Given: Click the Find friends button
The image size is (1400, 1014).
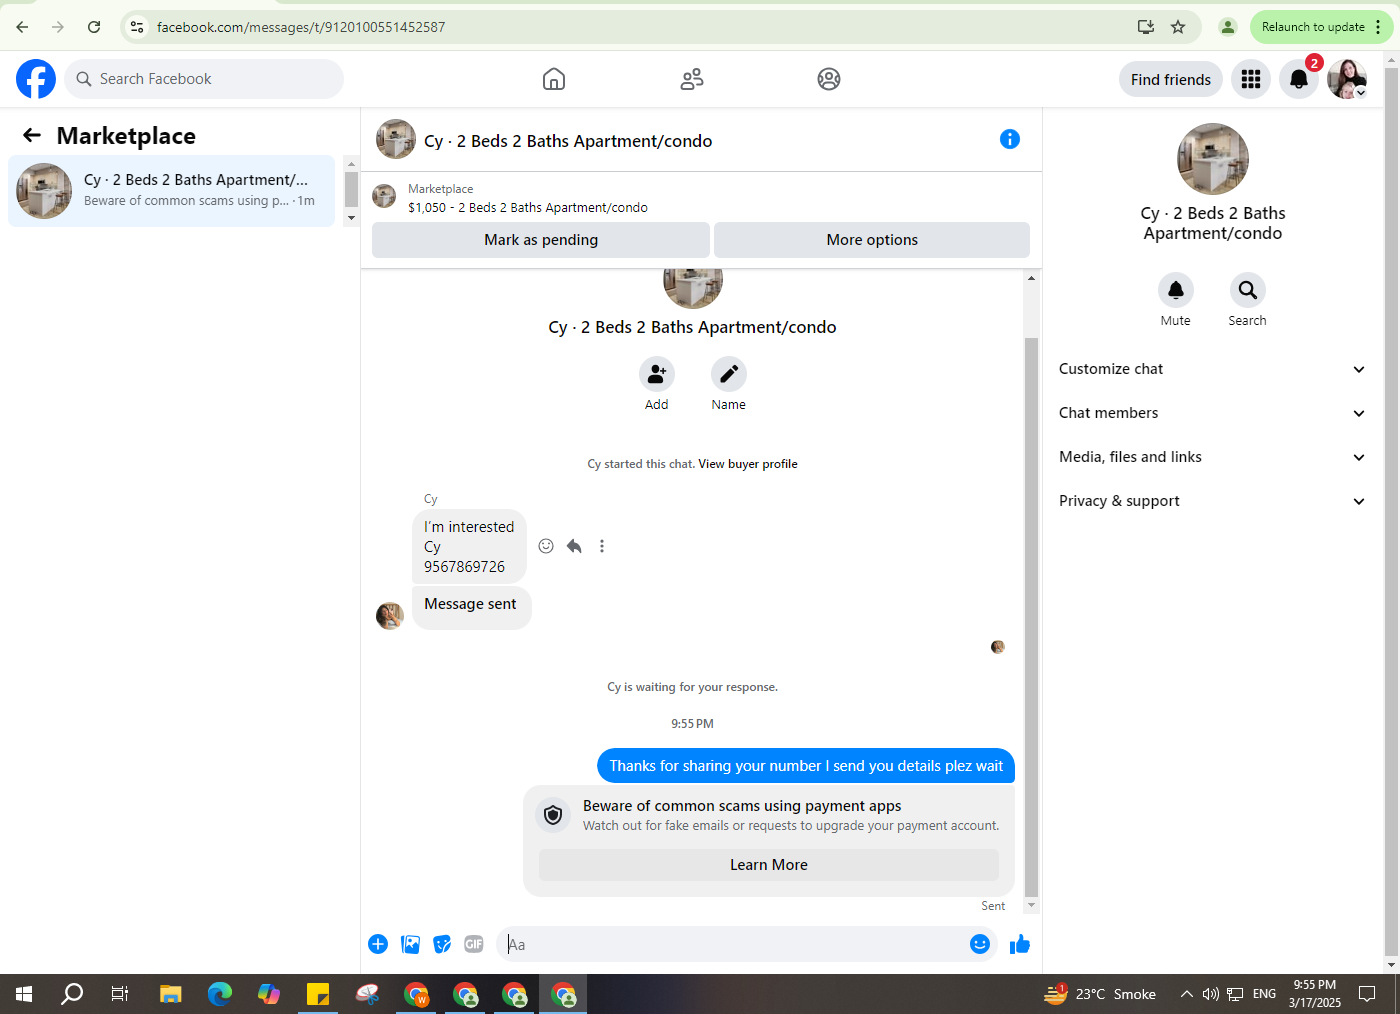Looking at the screenshot, I should click(x=1171, y=79).
